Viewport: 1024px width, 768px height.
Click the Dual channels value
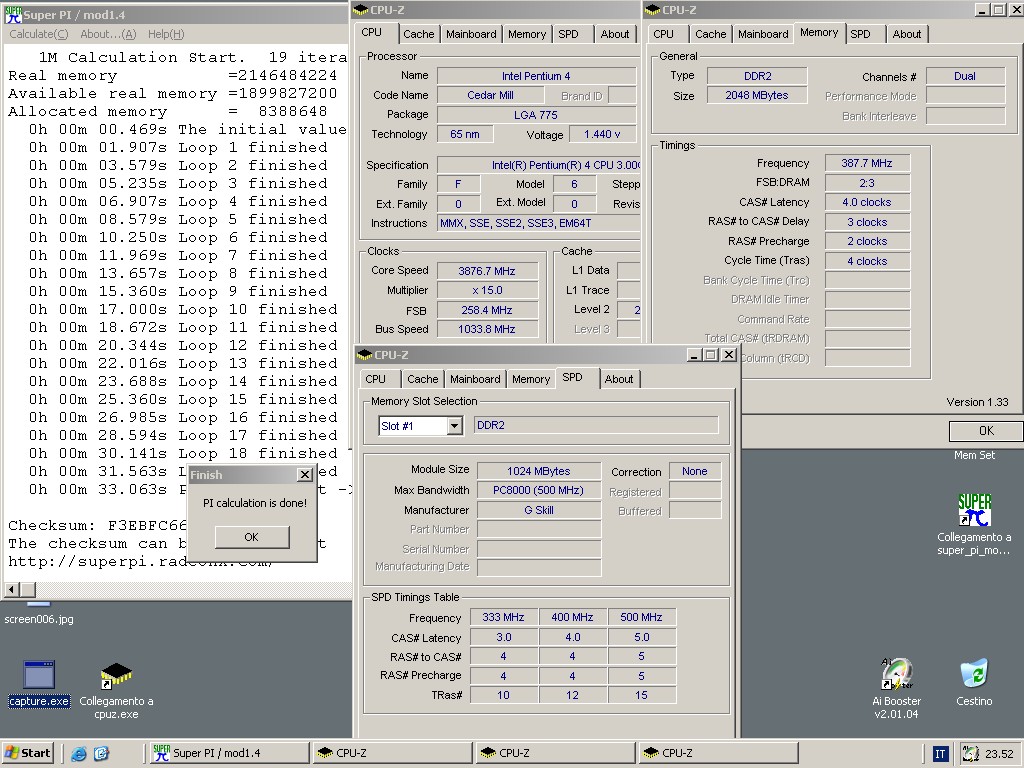(x=965, y=76)
